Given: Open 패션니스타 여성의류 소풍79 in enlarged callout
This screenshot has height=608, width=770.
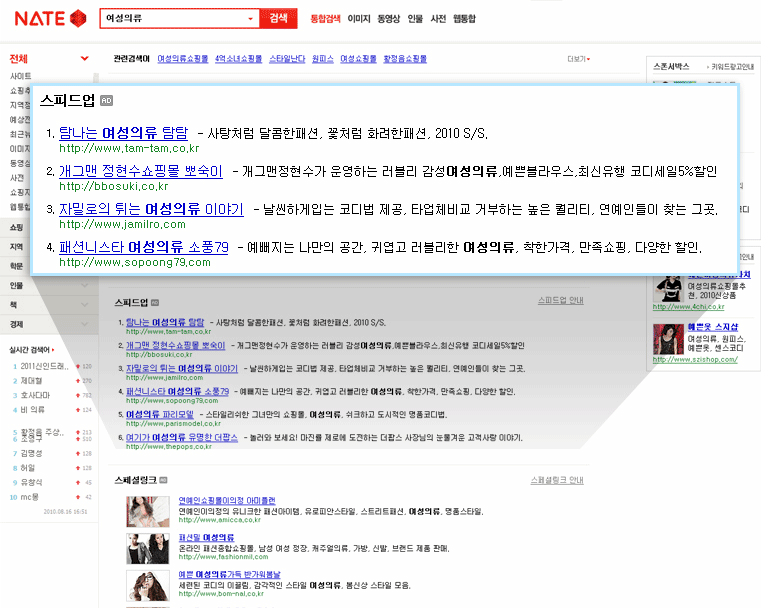Looking at the screenshot, I should (x=144, y=247).
